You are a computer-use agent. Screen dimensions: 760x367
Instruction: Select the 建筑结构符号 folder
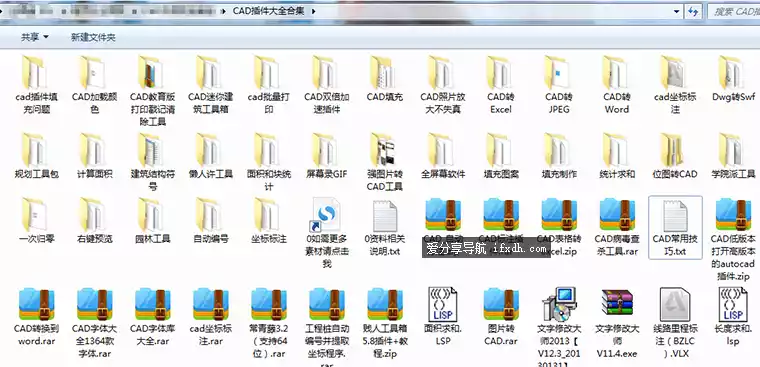(153, 162)
